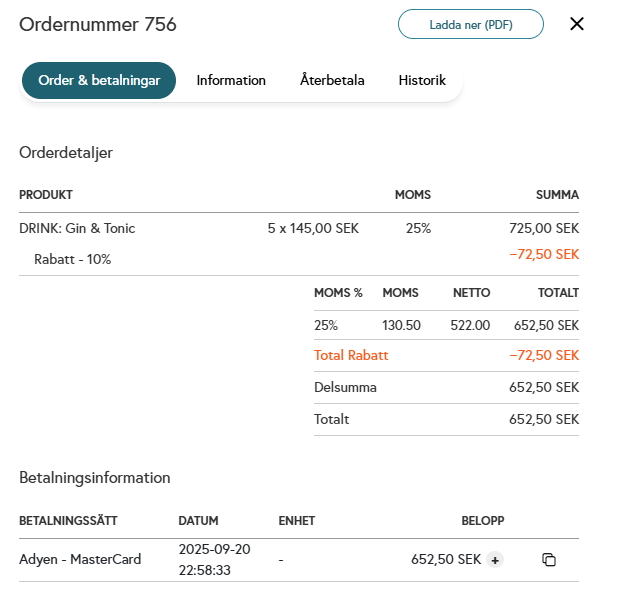Click the TOTALT summary column header

click(x=558, y=293)
